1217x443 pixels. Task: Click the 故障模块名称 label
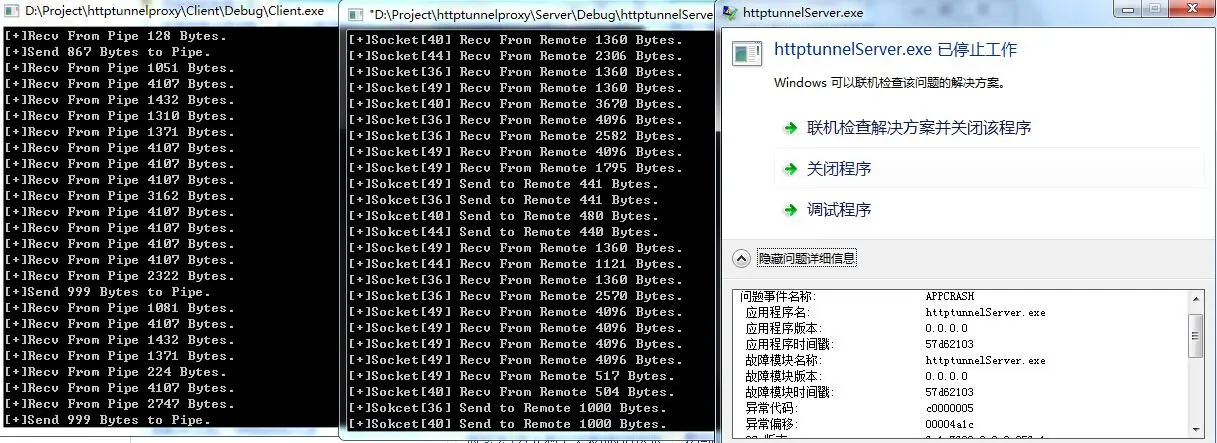(783, 360)
